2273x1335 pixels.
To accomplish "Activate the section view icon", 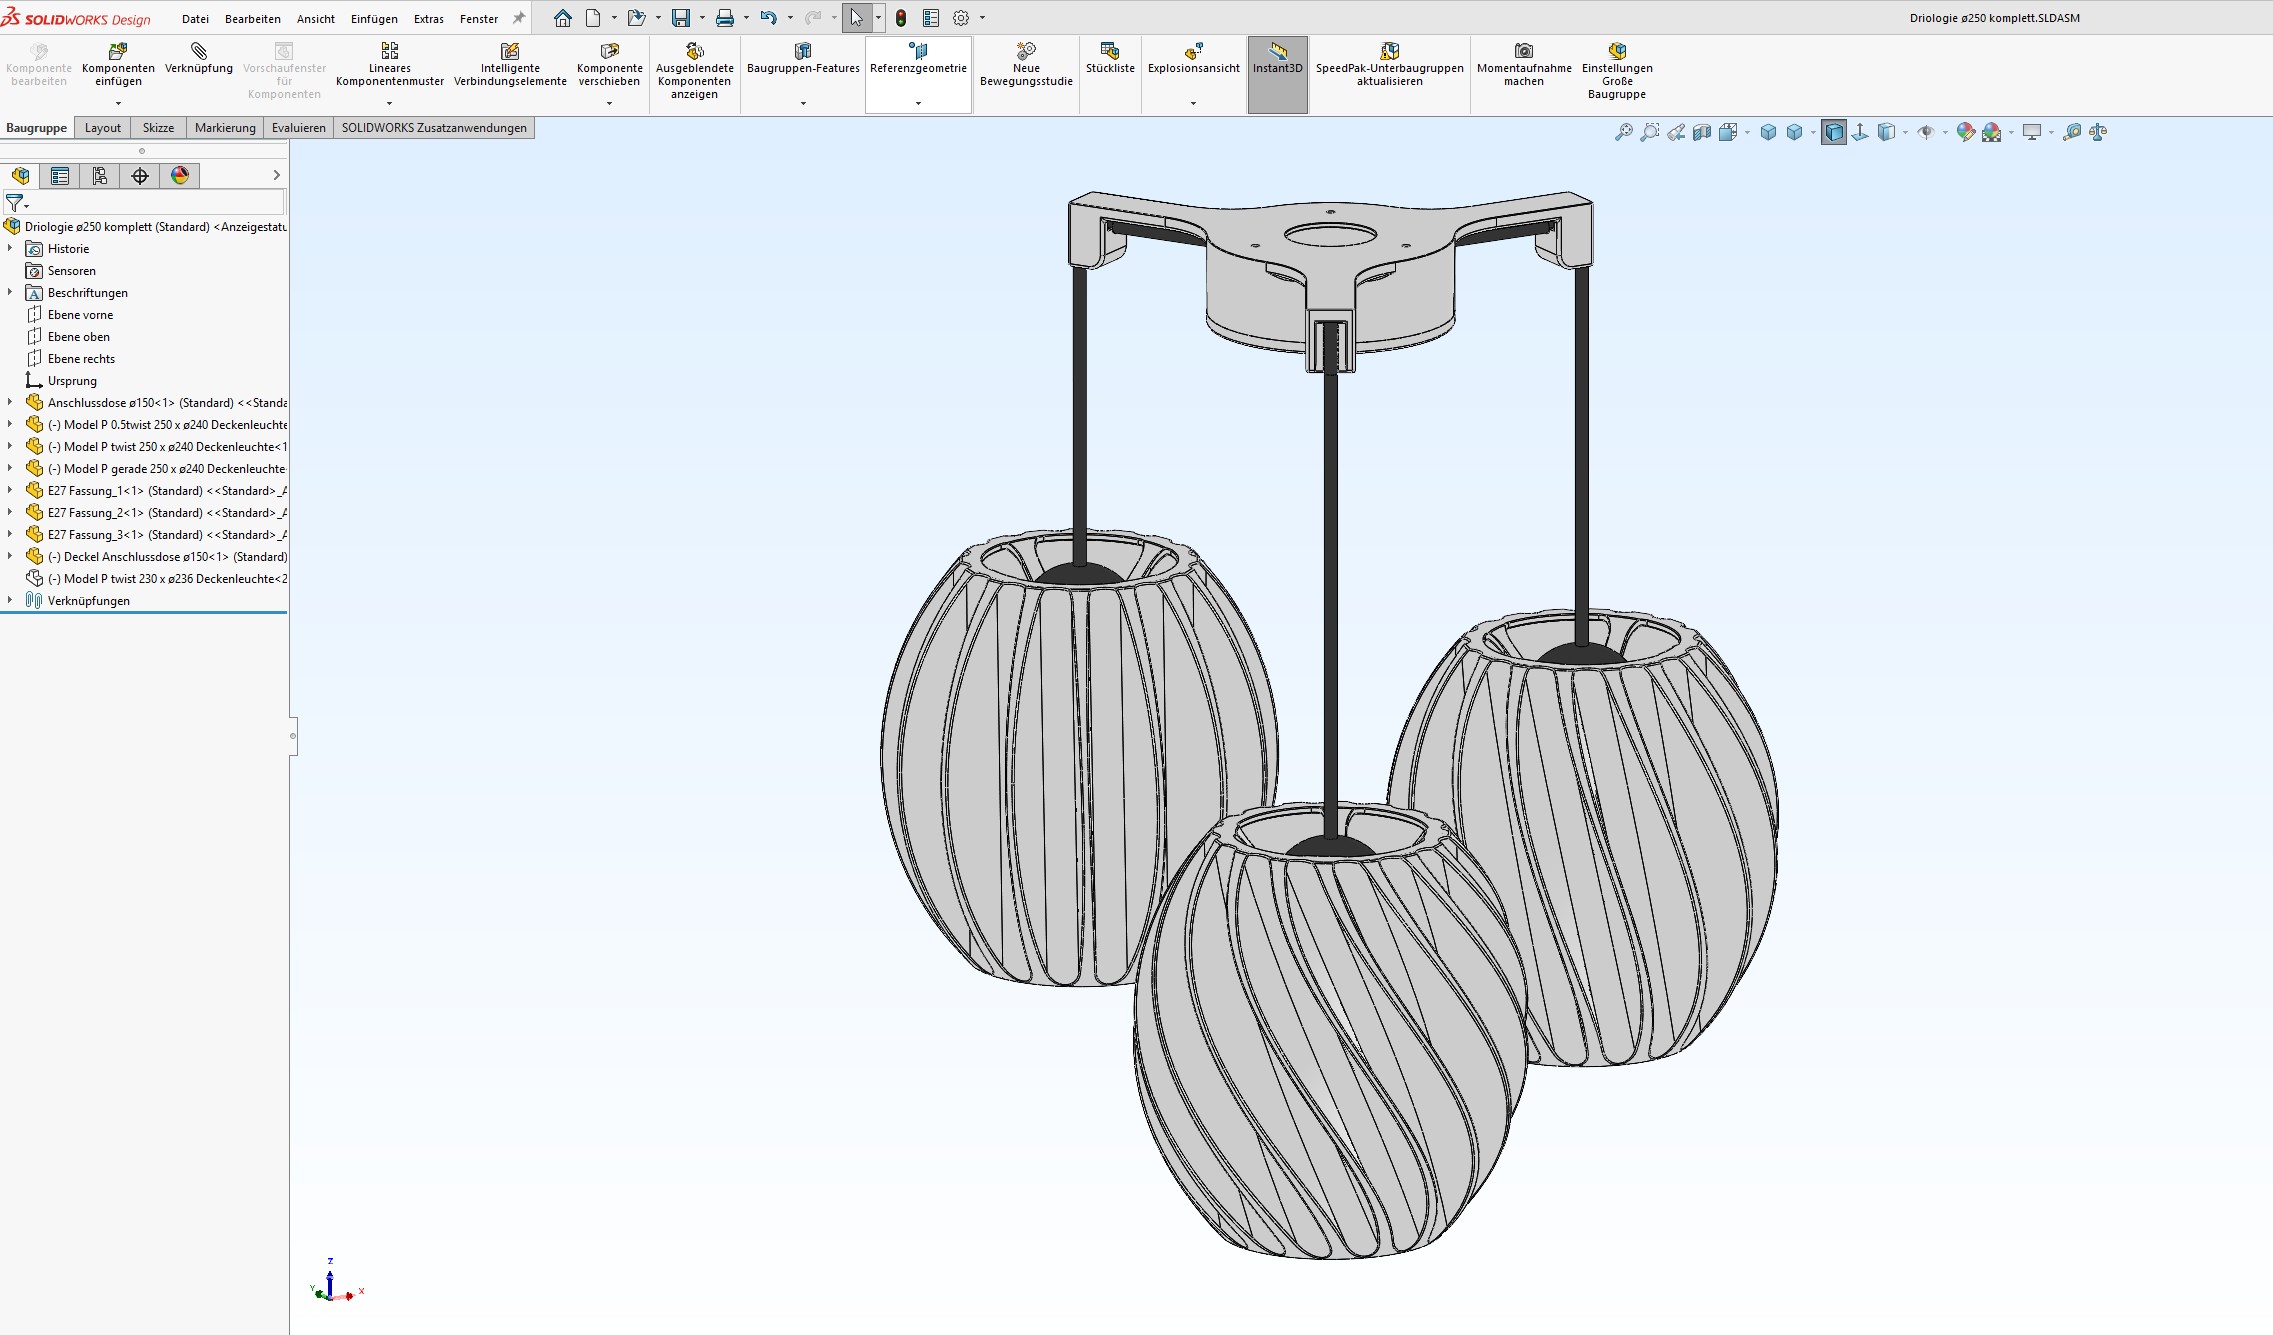I will pos(1702,132).
